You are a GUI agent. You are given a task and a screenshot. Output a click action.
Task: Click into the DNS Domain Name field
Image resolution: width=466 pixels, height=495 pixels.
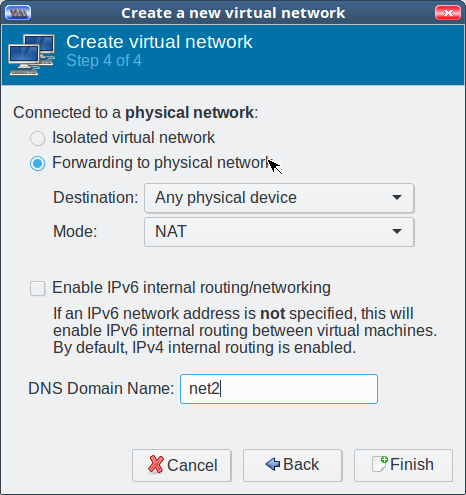pos(279,389)
